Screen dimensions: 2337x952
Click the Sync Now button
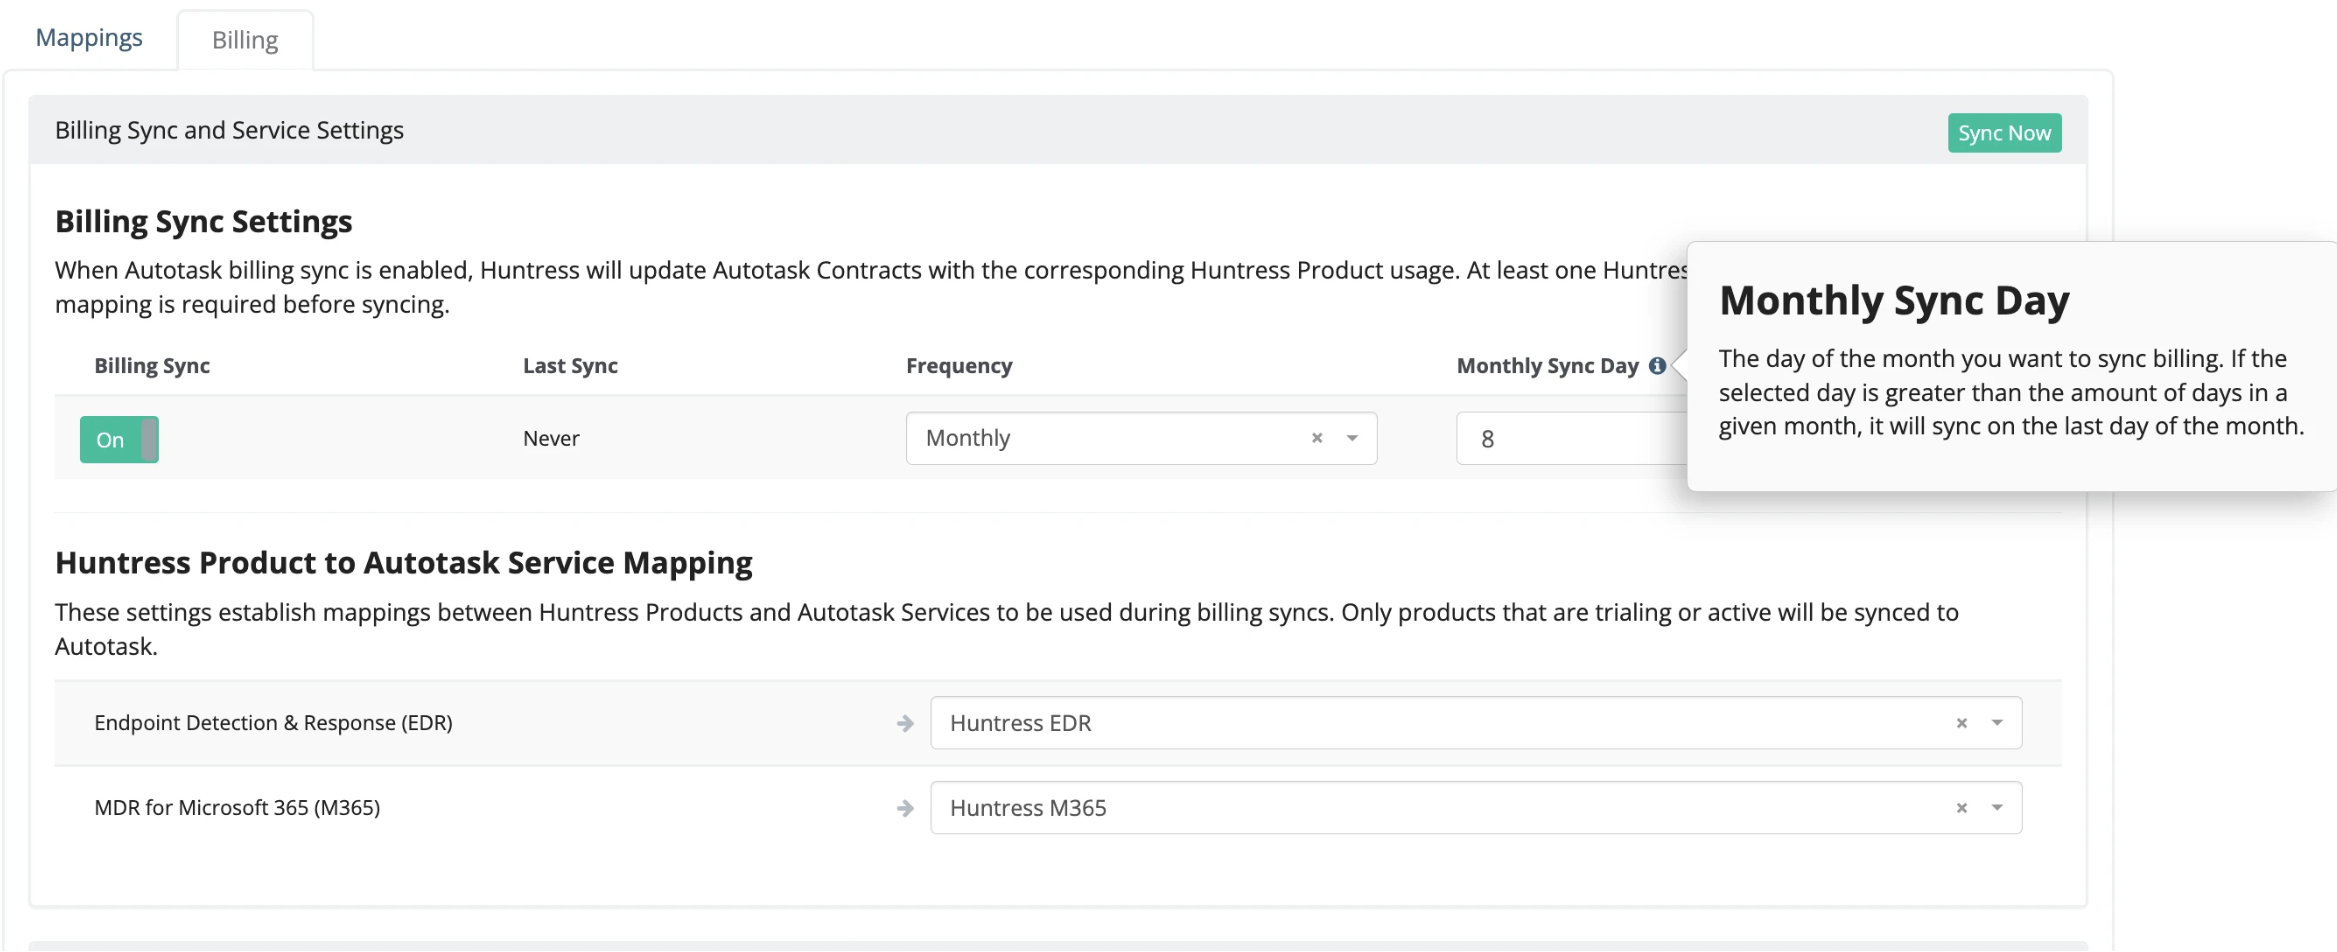coord(2004,133)
